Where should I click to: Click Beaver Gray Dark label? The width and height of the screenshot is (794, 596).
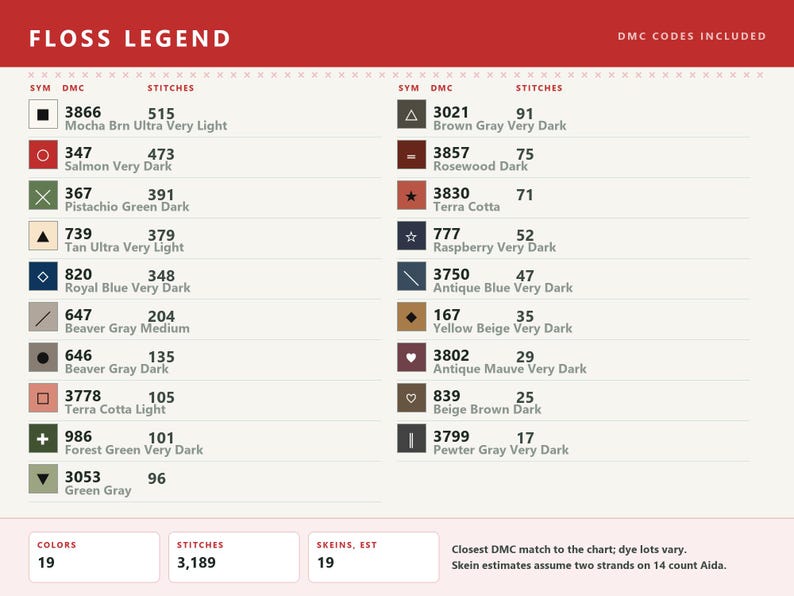pyautogui.click(x=116, y=369)
